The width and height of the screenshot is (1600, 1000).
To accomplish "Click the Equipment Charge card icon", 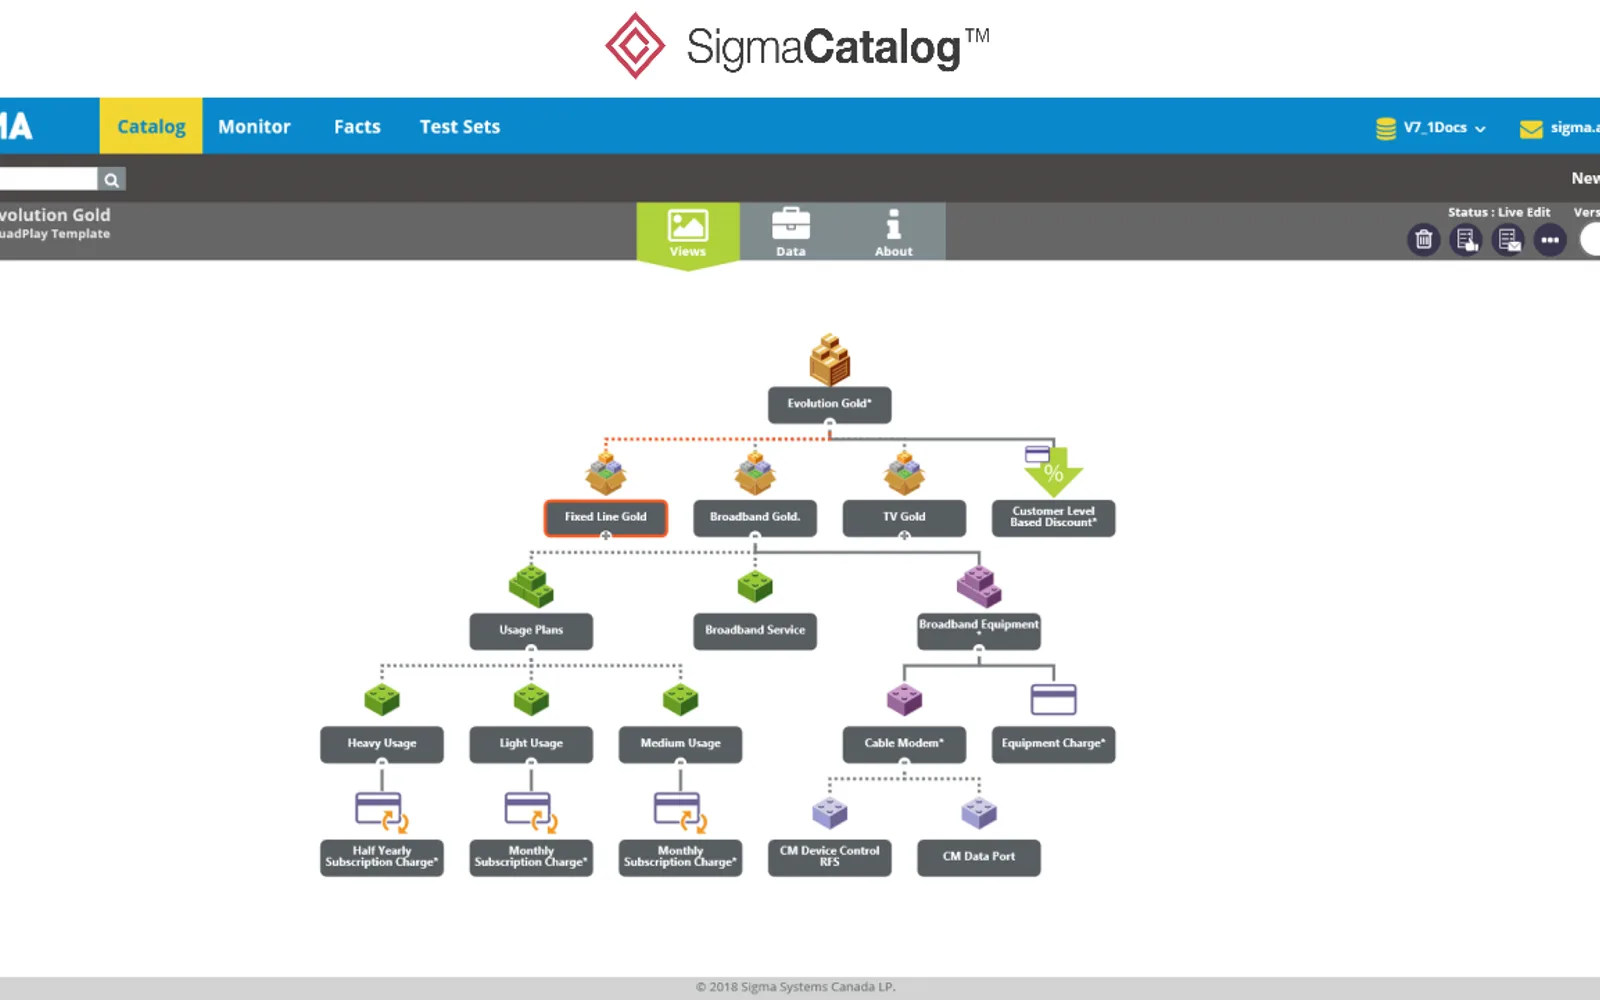I will point(1053,699).
